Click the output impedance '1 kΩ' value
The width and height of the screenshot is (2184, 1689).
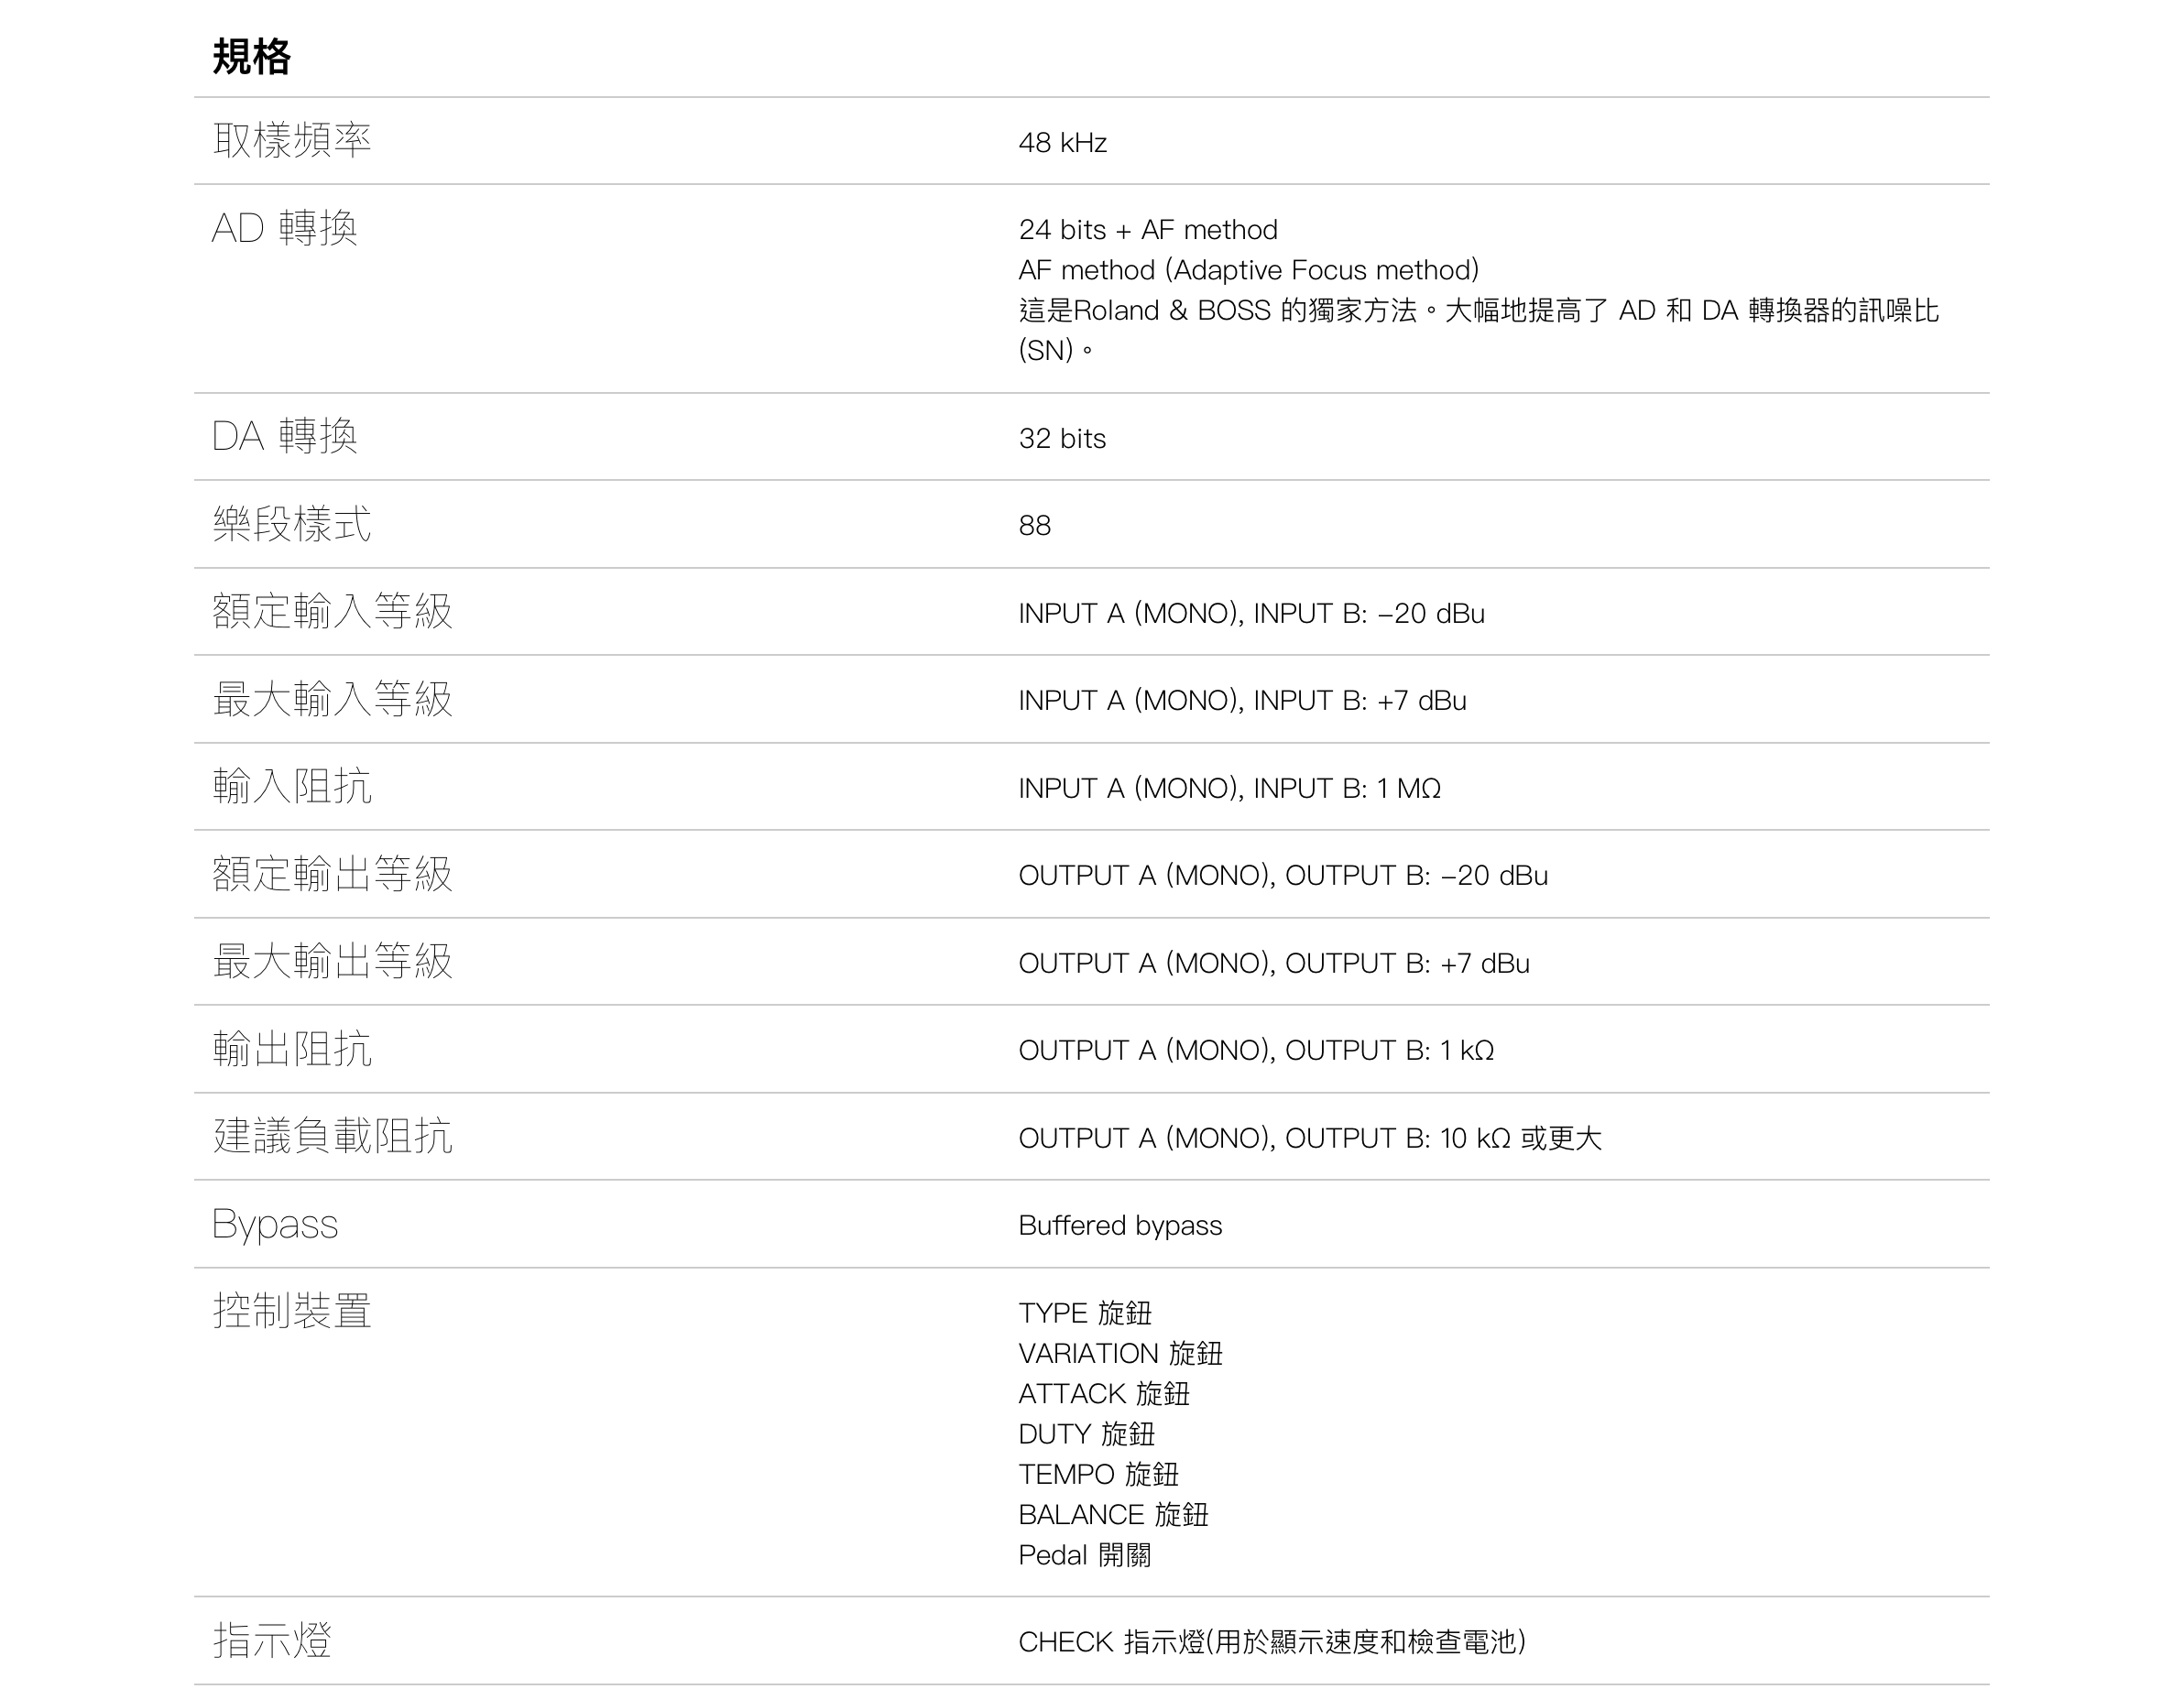(1466, 1051)
